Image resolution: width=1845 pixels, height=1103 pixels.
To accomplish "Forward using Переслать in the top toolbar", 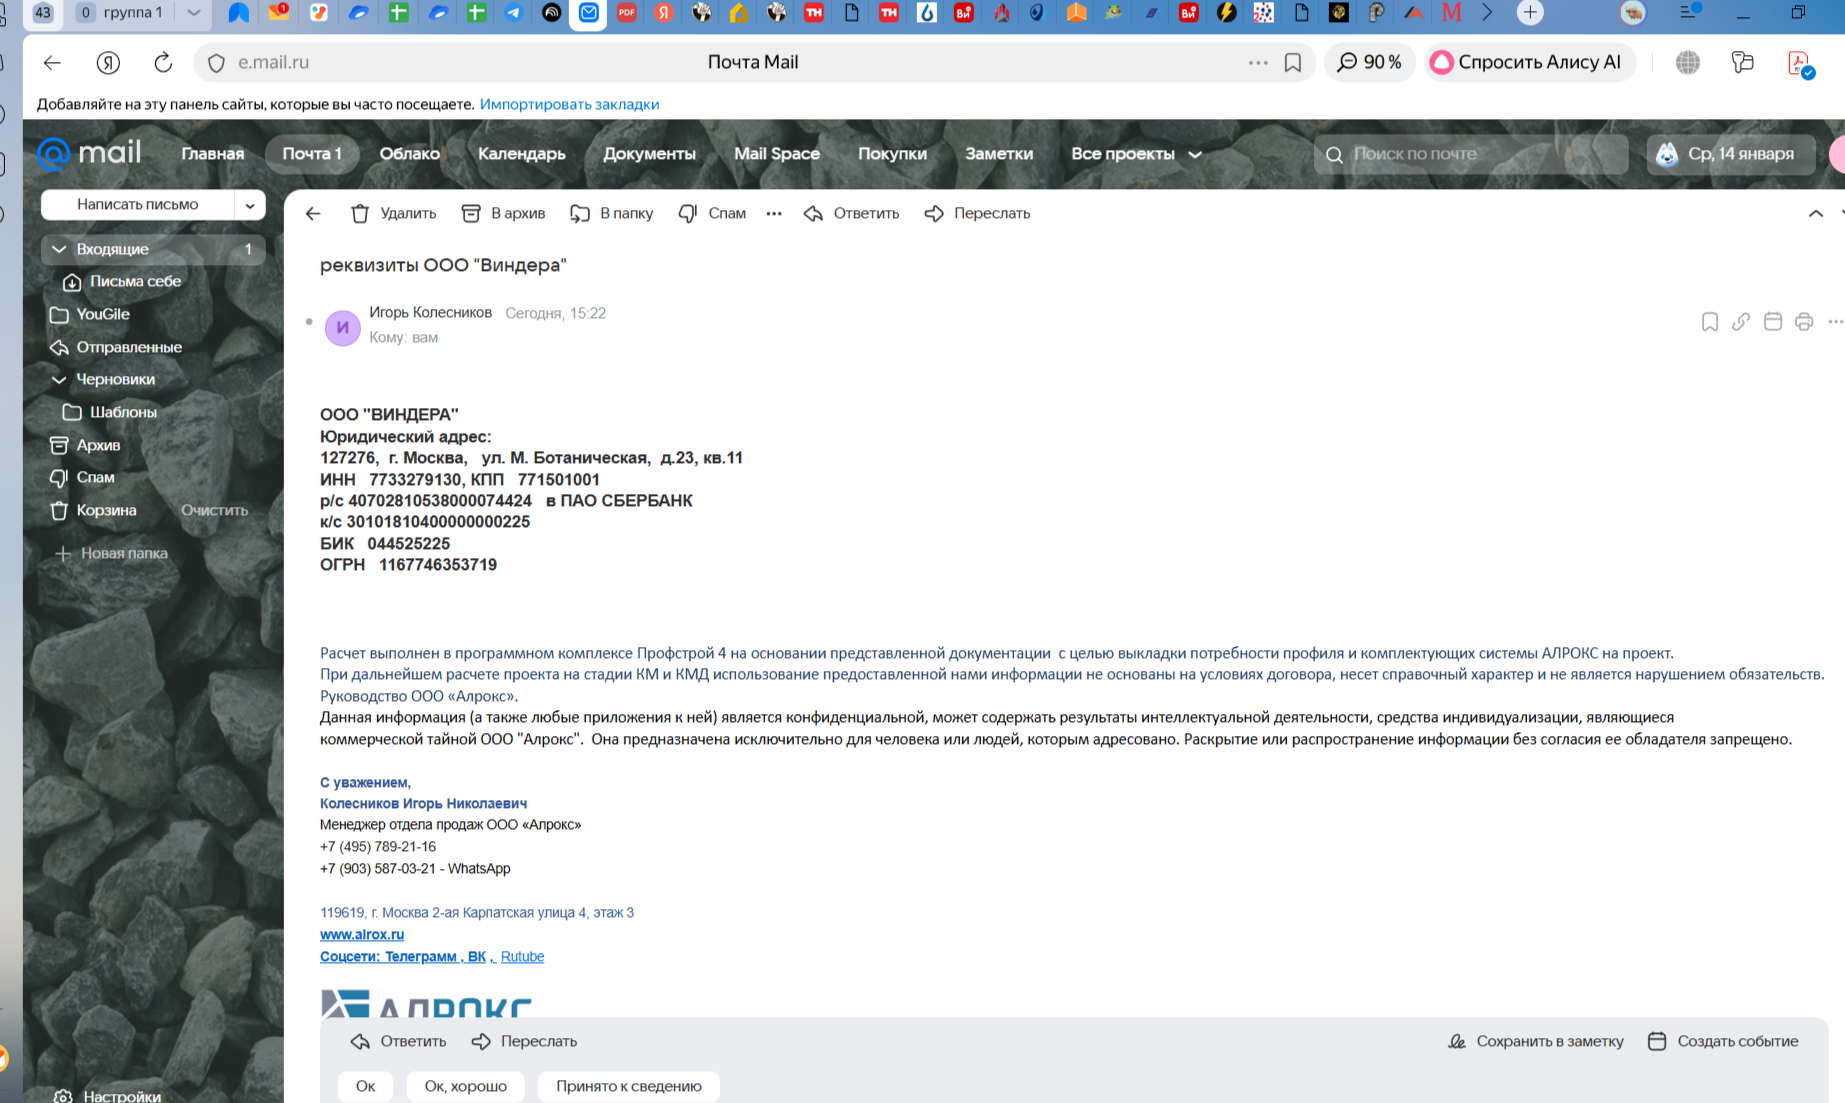I will [977, 213].
